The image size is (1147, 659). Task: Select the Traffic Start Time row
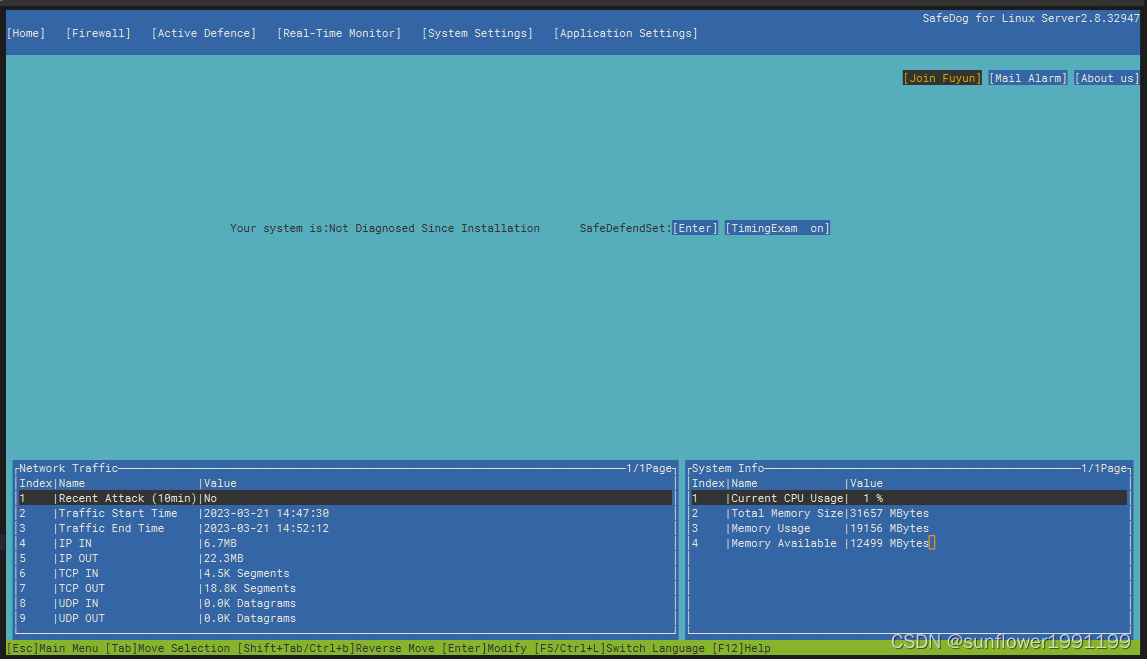pyautogui.click(x=345, y=513)
